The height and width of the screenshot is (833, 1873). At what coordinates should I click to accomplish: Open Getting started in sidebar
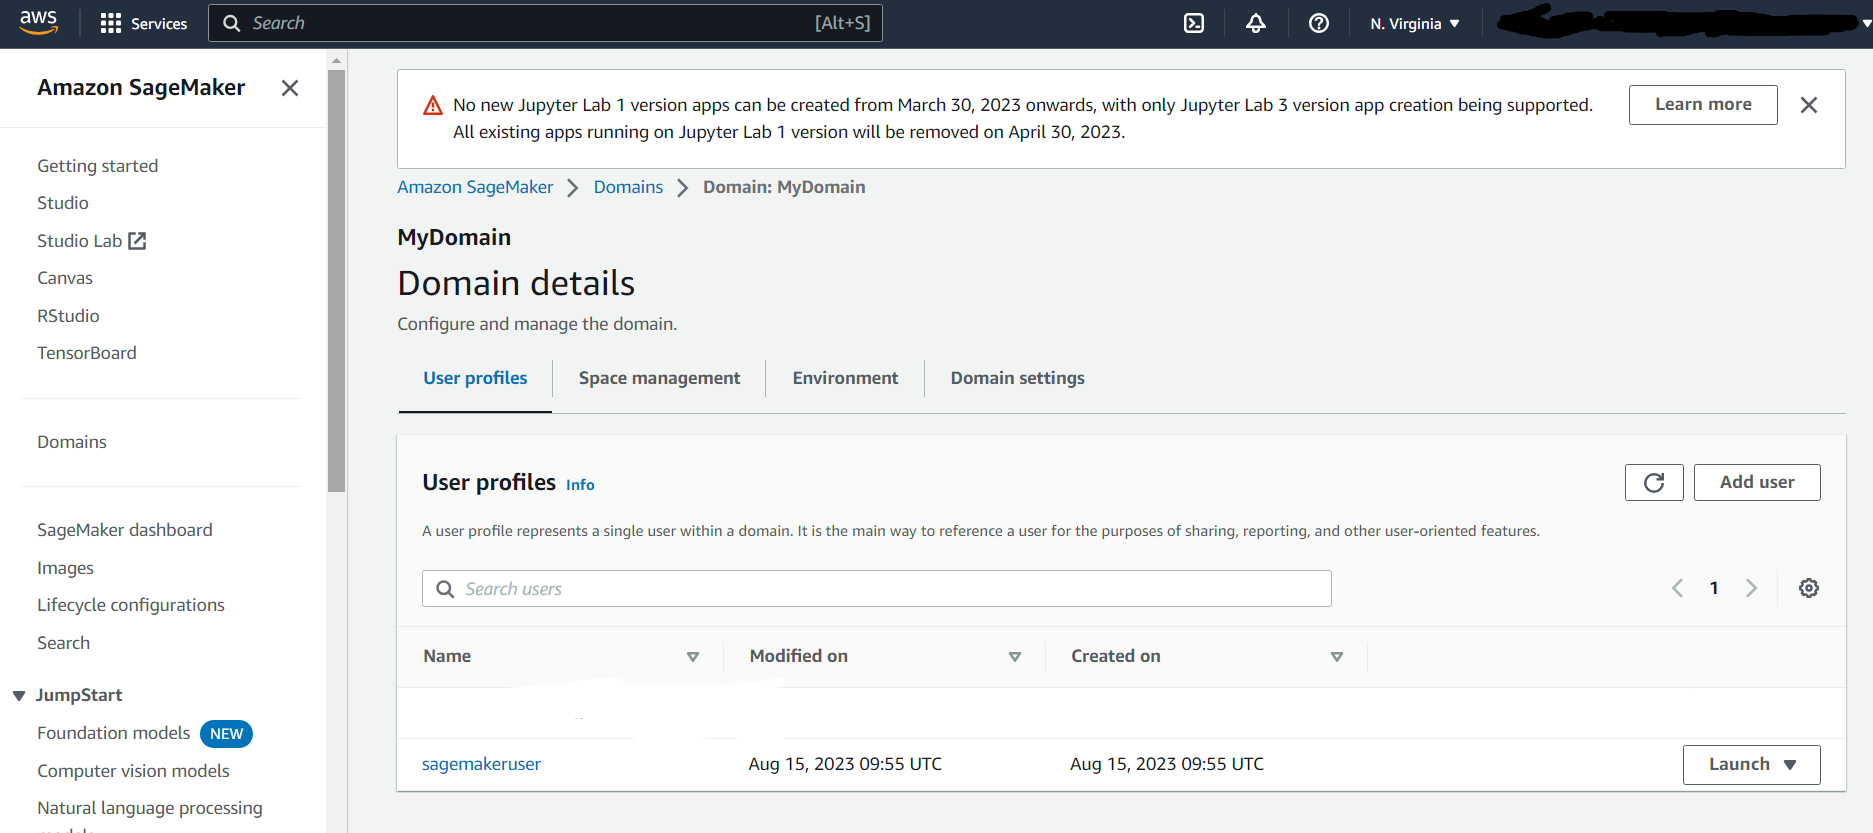98,166
